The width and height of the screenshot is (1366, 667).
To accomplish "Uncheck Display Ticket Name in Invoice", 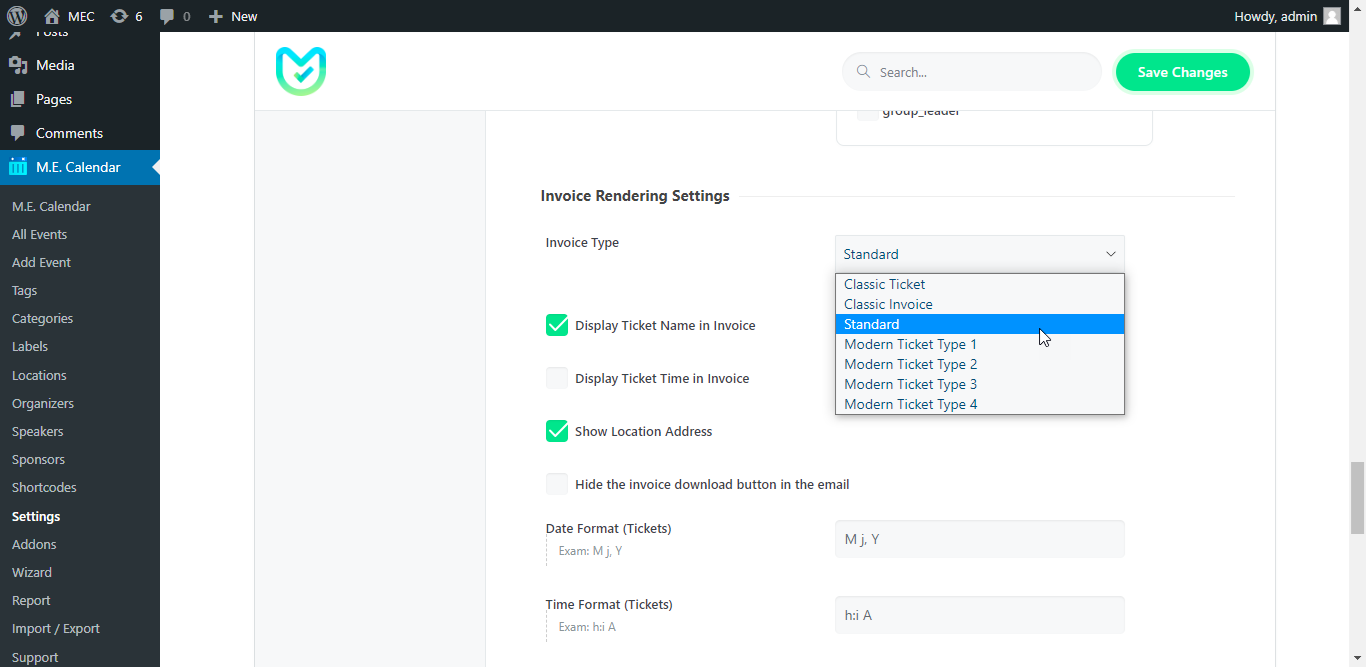I will click(x=557, y=325).
